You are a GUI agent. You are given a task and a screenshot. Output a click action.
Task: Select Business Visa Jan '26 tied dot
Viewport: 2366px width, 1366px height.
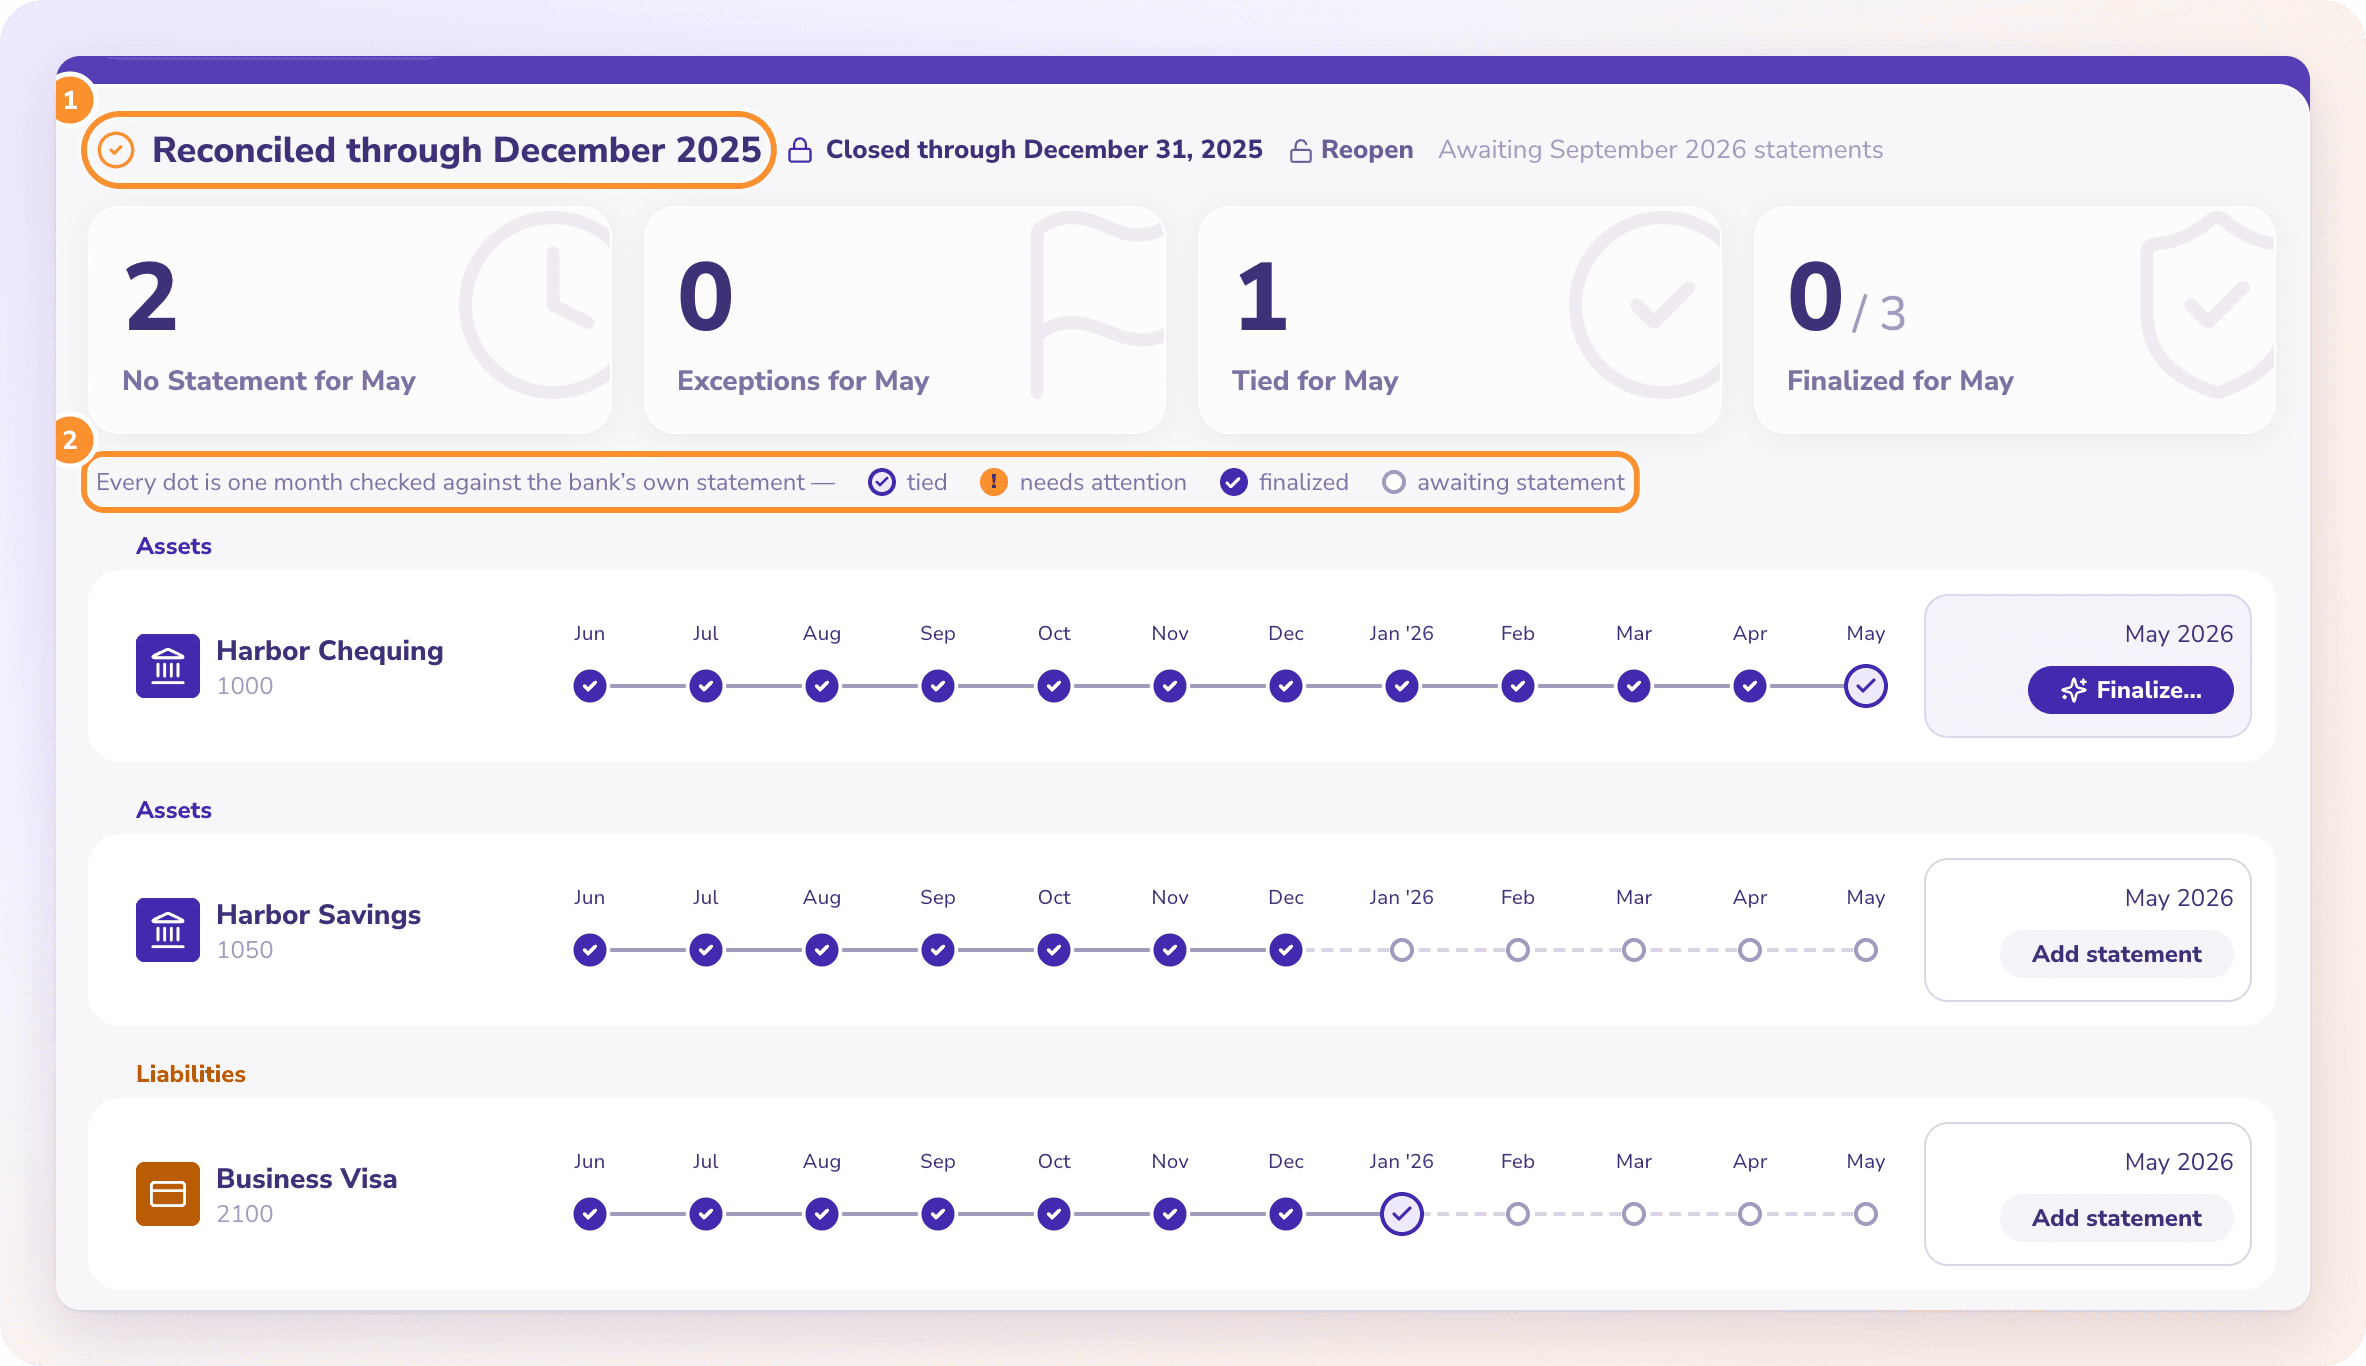tap(1402, 1214)
